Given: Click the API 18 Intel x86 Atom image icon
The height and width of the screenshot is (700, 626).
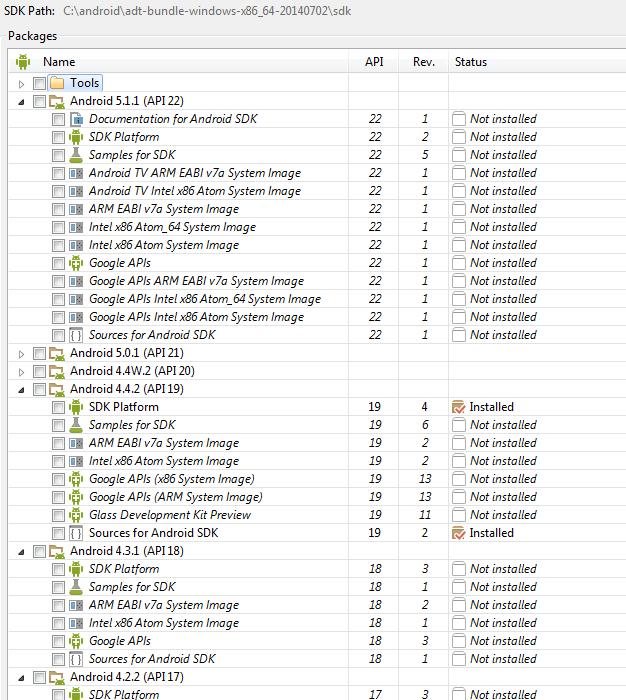Looking at the screenshot, I should click(76, 623).
